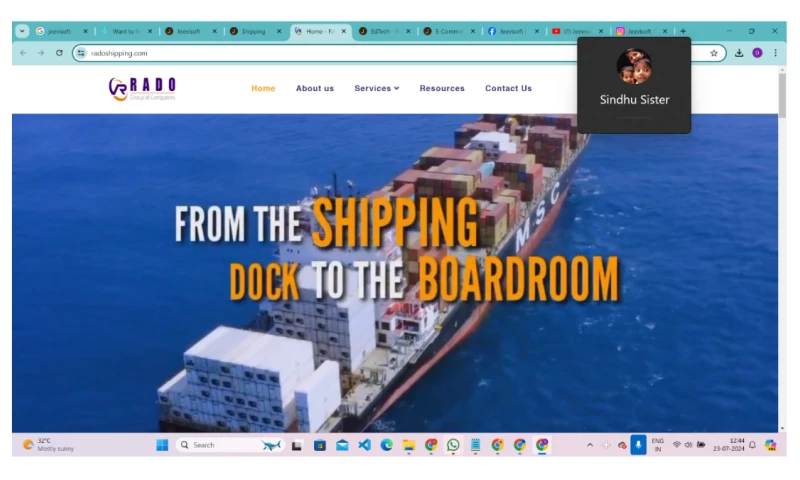
Task: Go back using browser back arrow
Action: 23,53
